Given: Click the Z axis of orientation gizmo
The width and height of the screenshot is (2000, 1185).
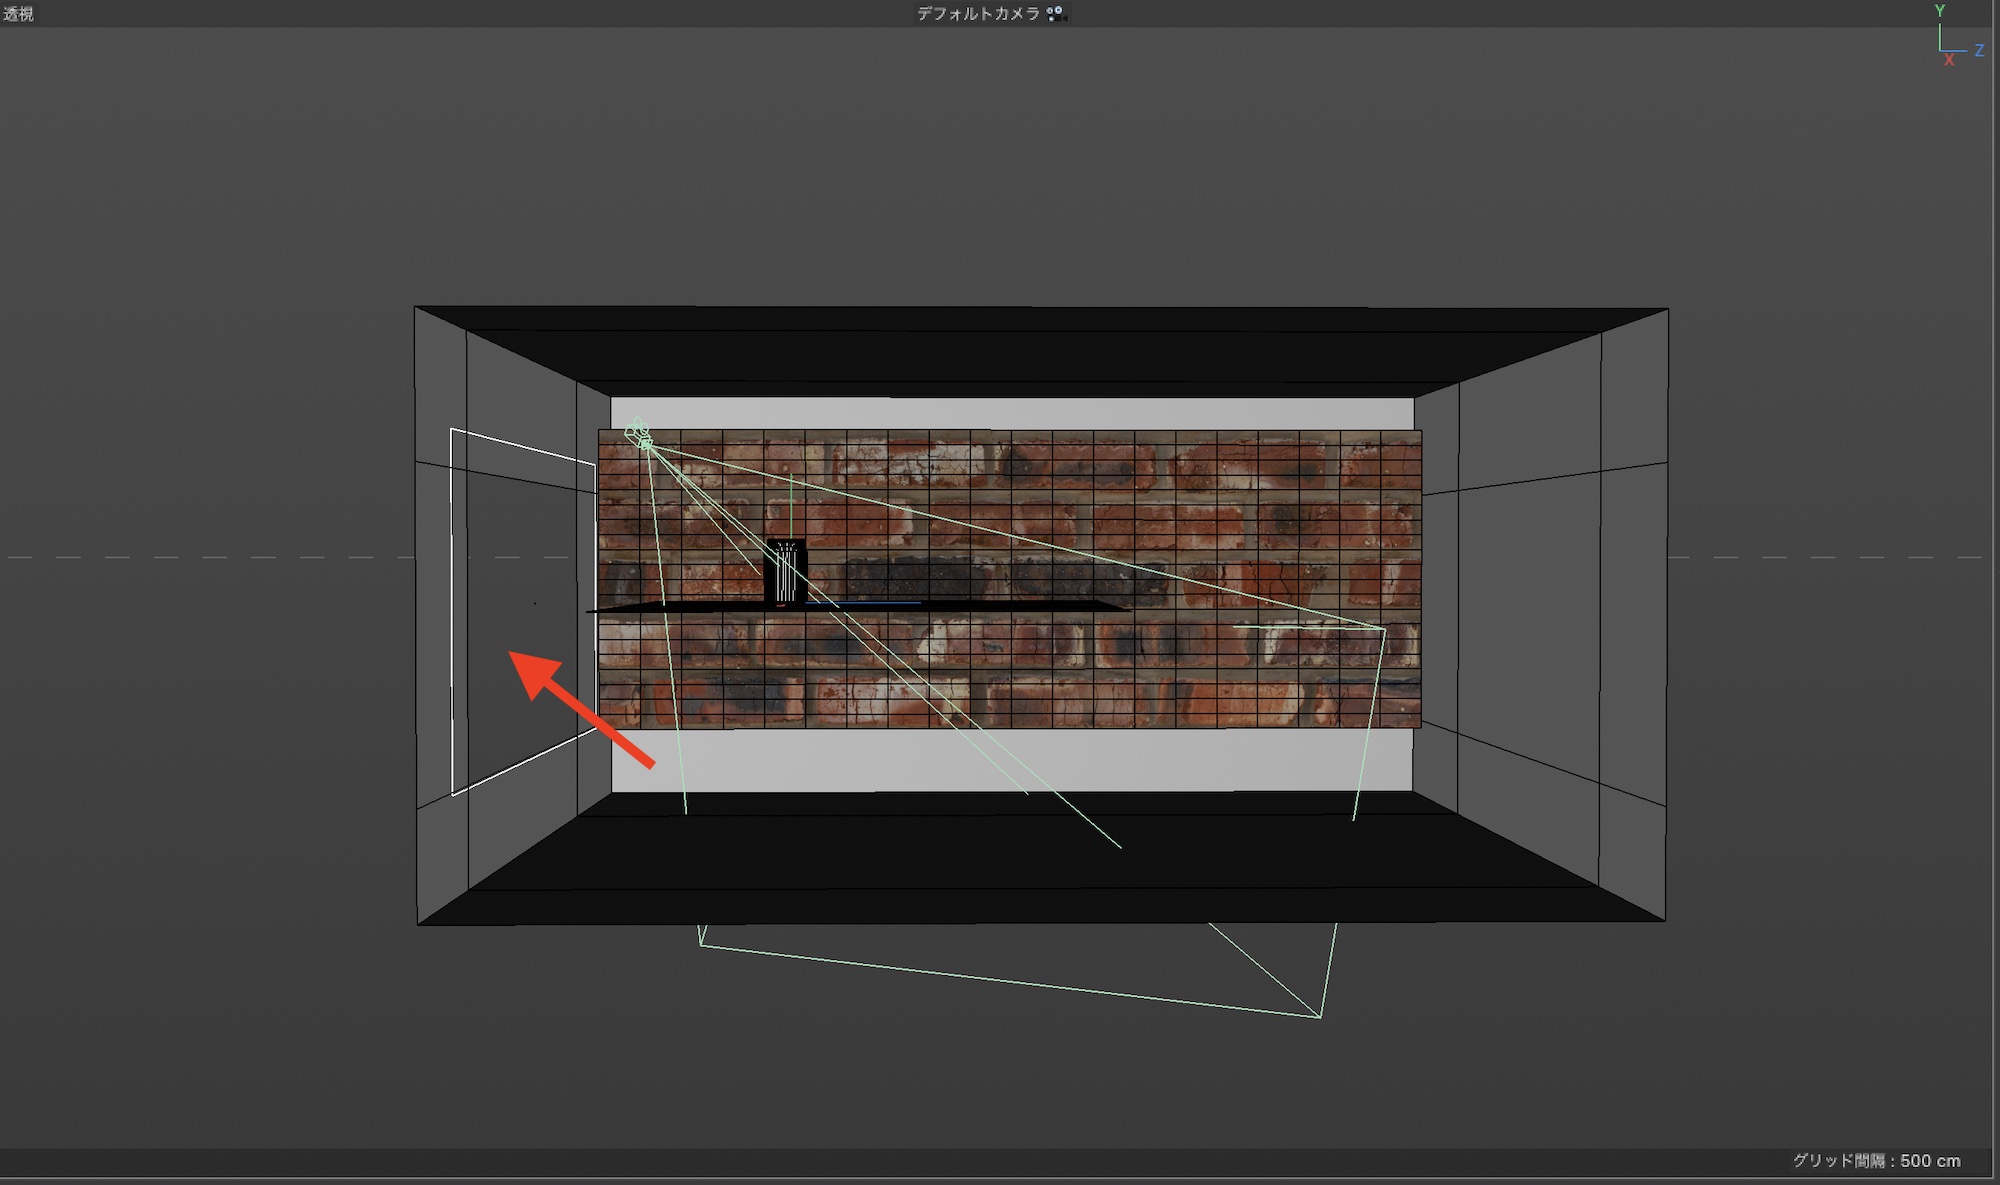Looking at the screenshot, I should (x=1978, y=50).
